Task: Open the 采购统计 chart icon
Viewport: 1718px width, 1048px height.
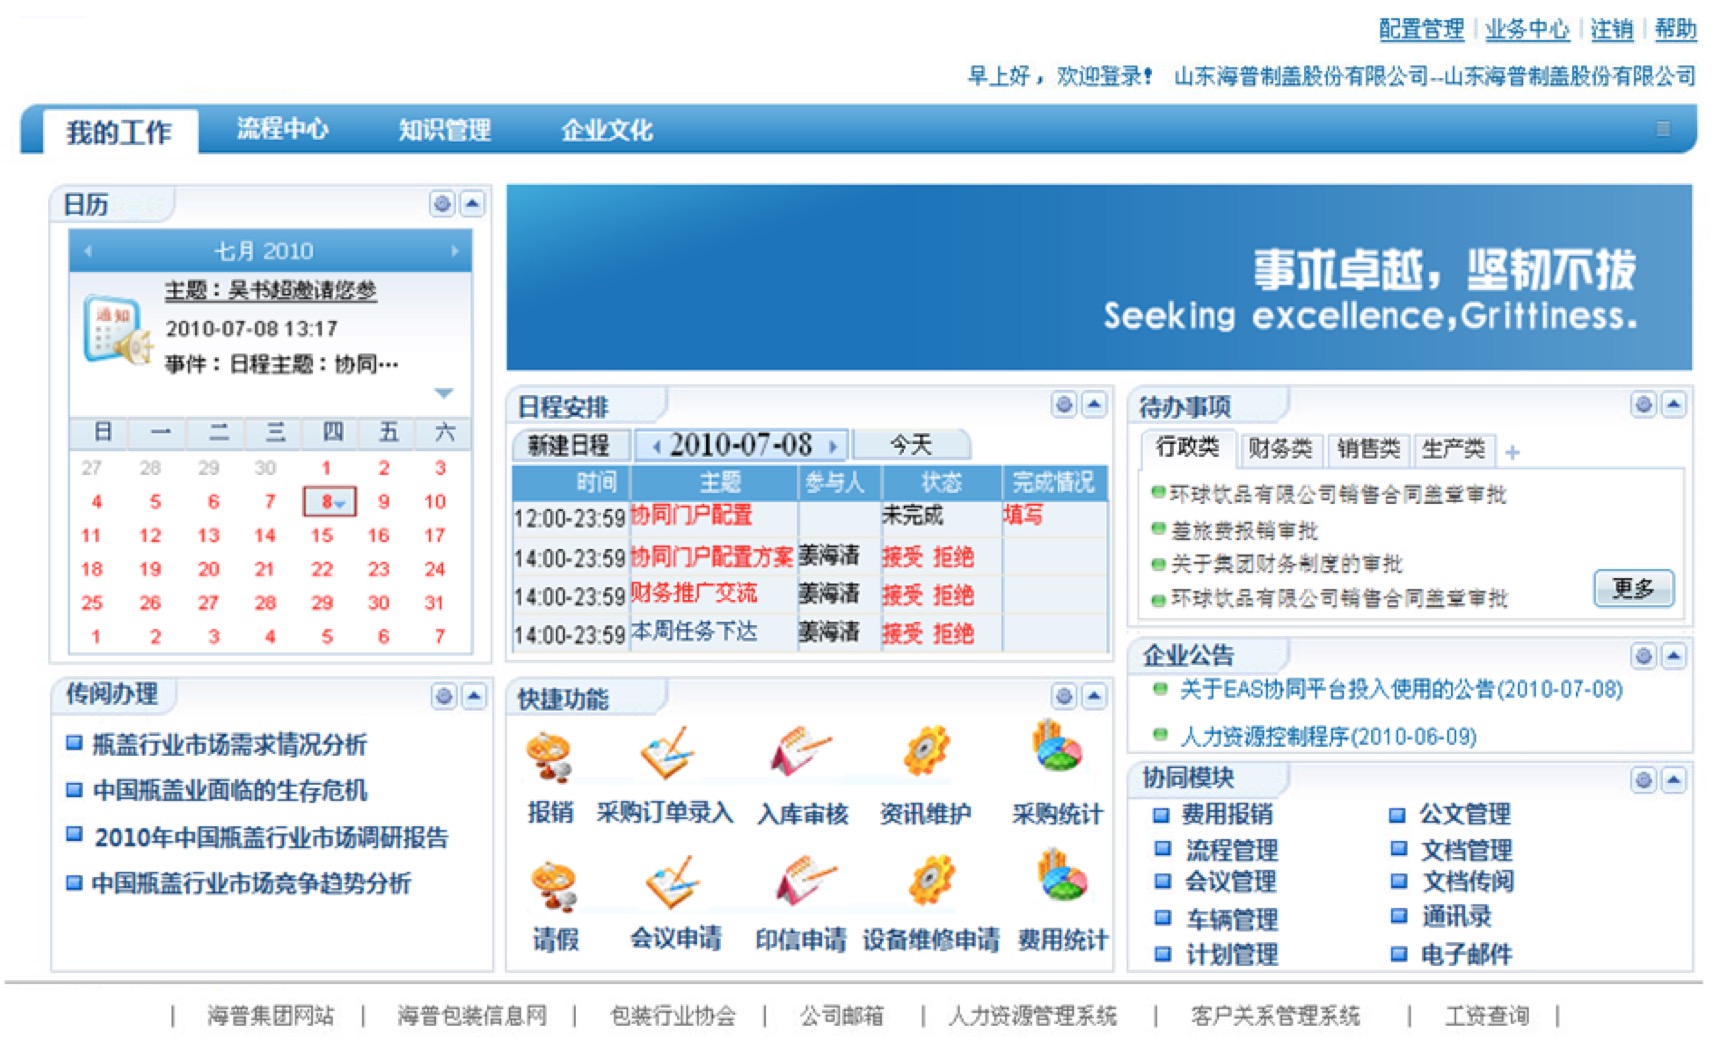Action: (1056, 748)
